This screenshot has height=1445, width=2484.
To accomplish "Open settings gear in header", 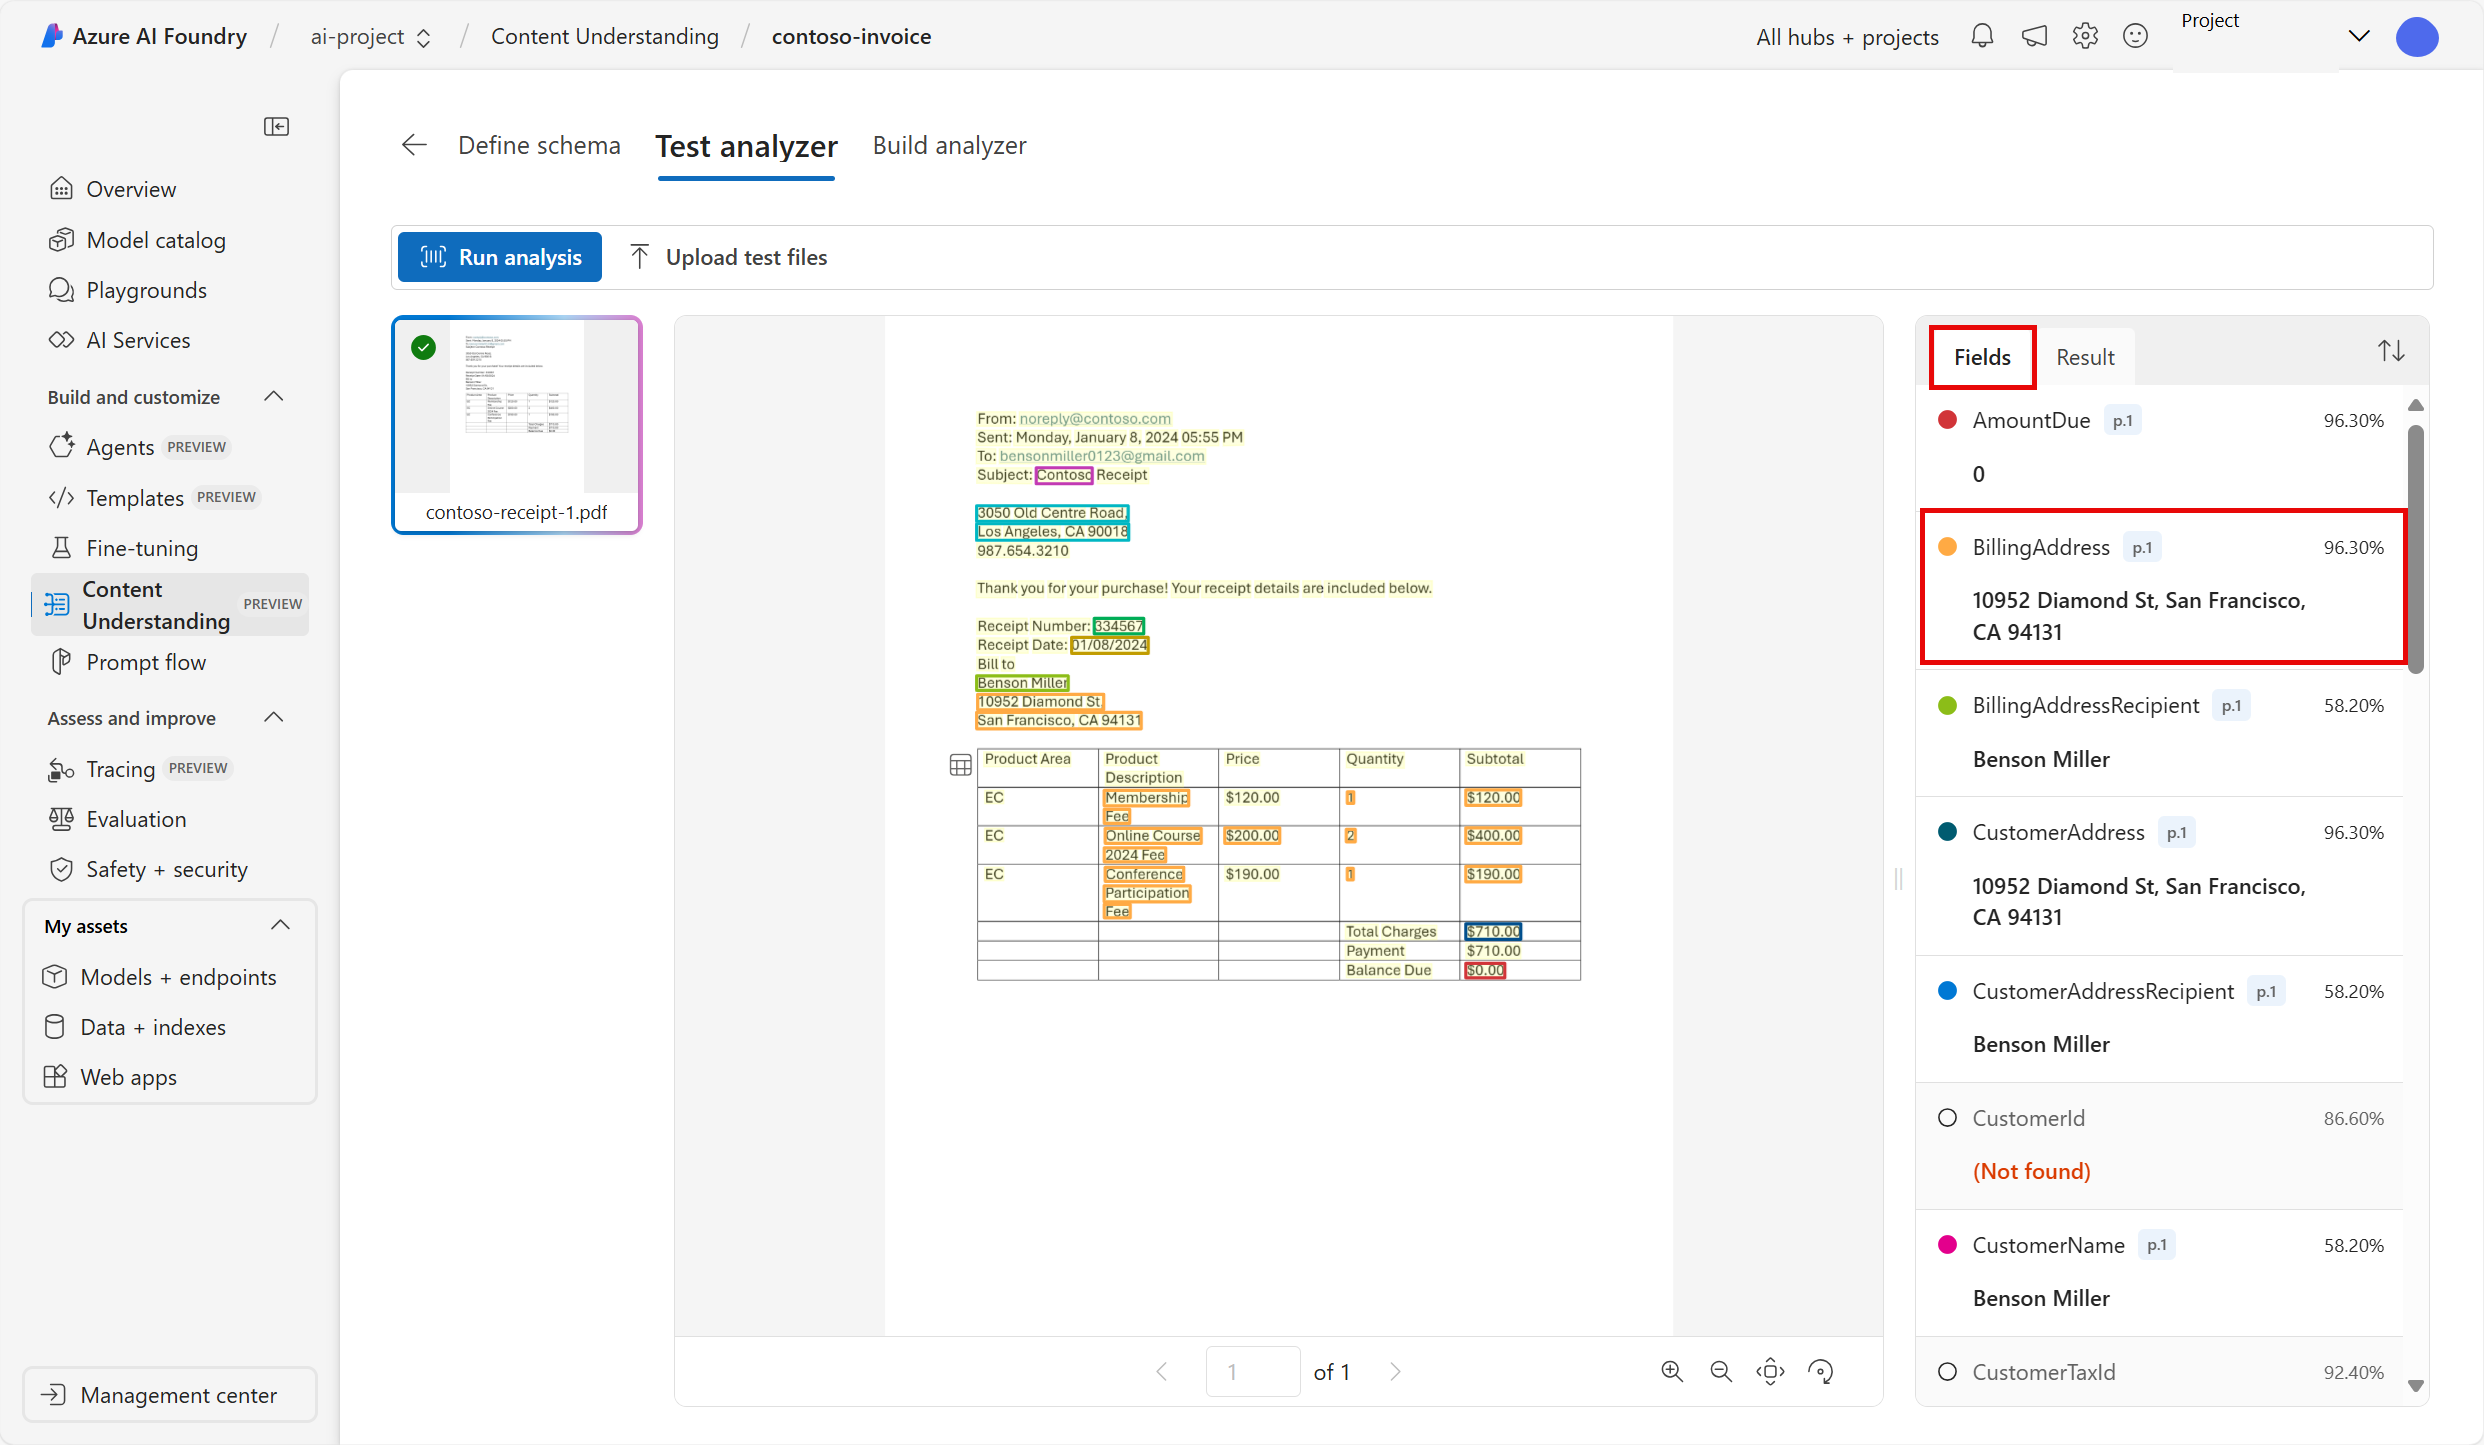I will click(x=2085, y=37).
